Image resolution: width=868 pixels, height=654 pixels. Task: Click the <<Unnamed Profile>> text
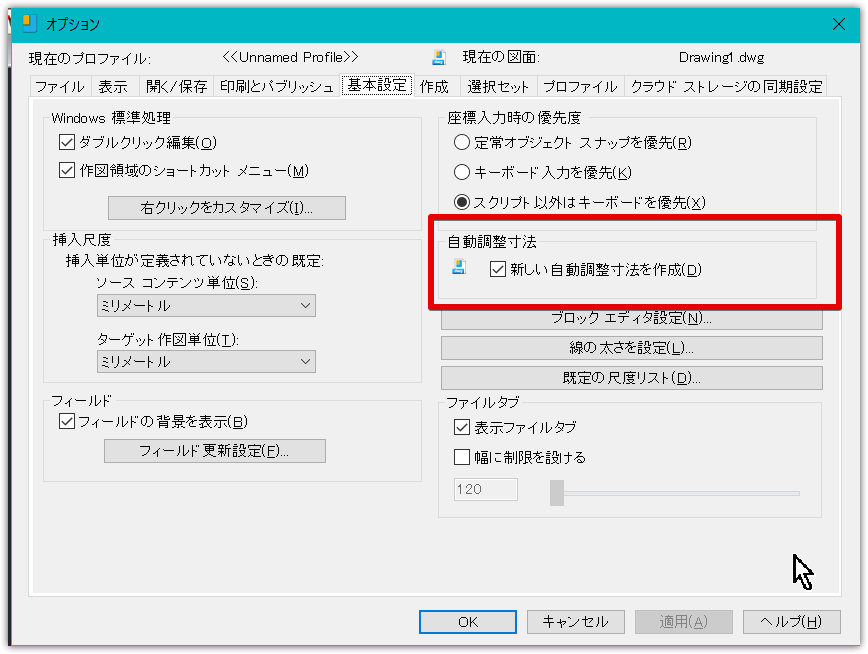pyautogui.click(x=290, y=57)
